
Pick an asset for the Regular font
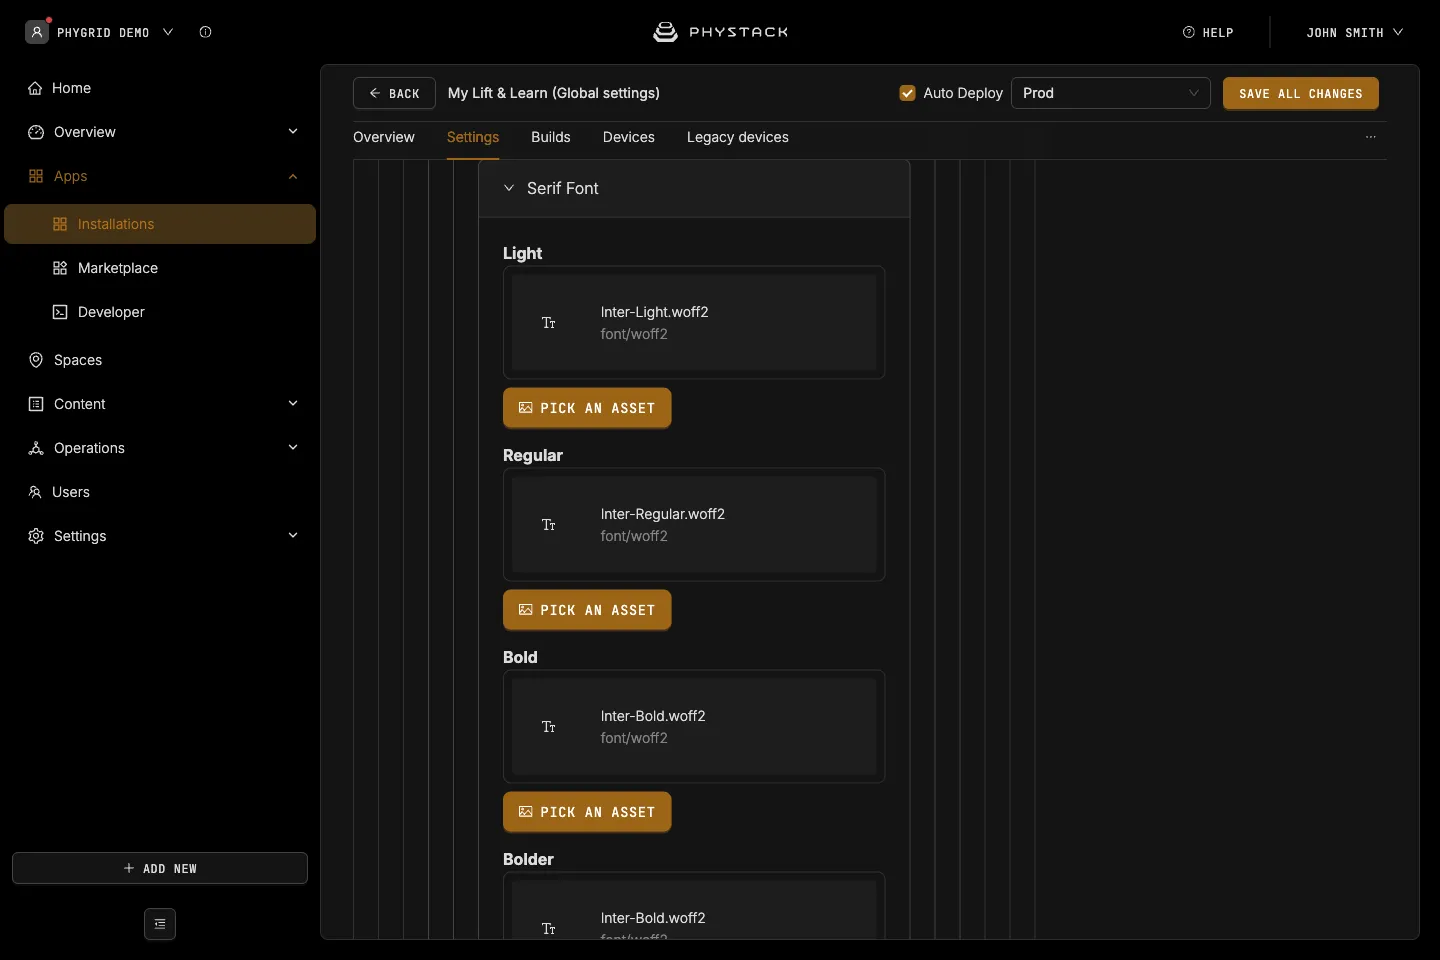[587, 610]
